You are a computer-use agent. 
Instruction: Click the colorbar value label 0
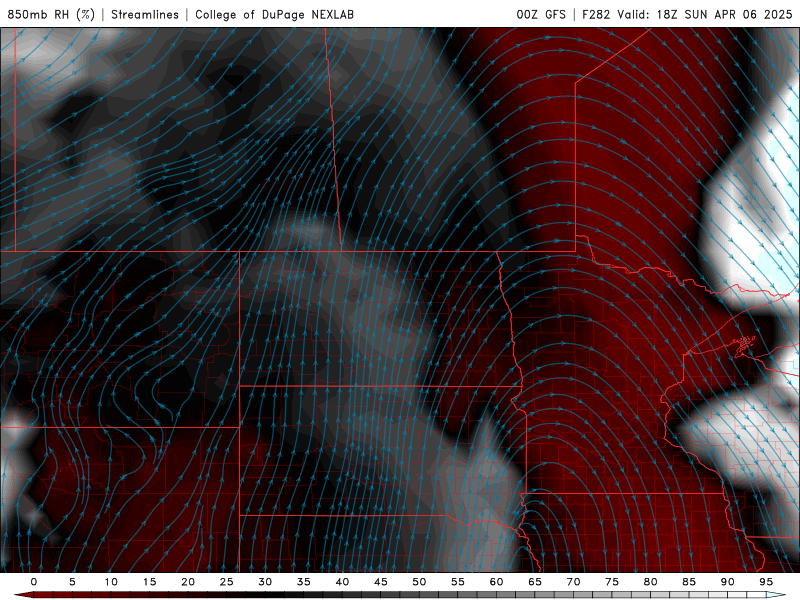point(34,582)
